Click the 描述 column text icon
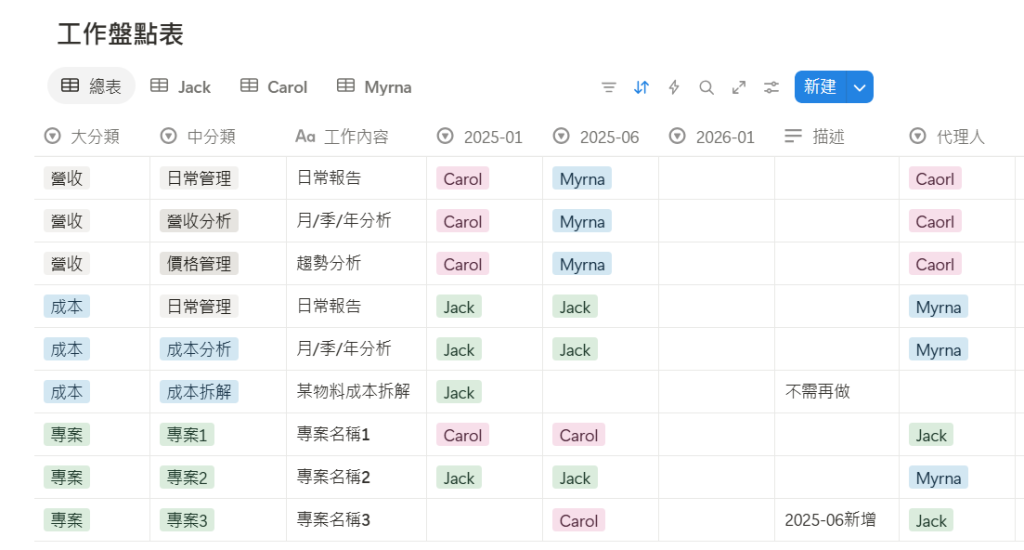Screen dimensions: 1024x550 coord(793,136)
